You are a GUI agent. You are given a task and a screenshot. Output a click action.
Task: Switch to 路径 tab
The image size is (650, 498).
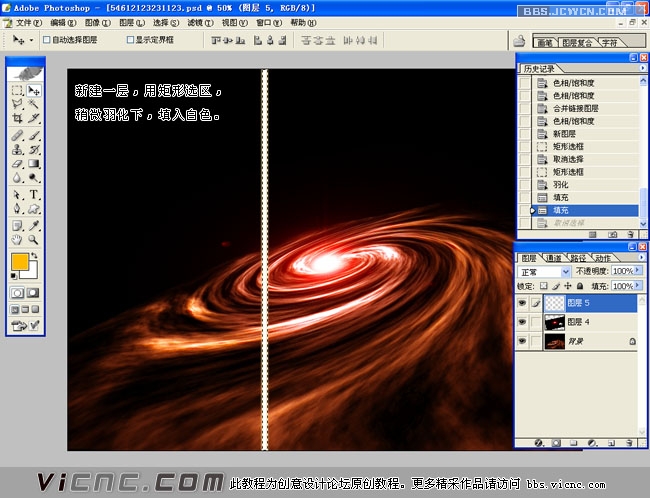(x=578, y=258)
